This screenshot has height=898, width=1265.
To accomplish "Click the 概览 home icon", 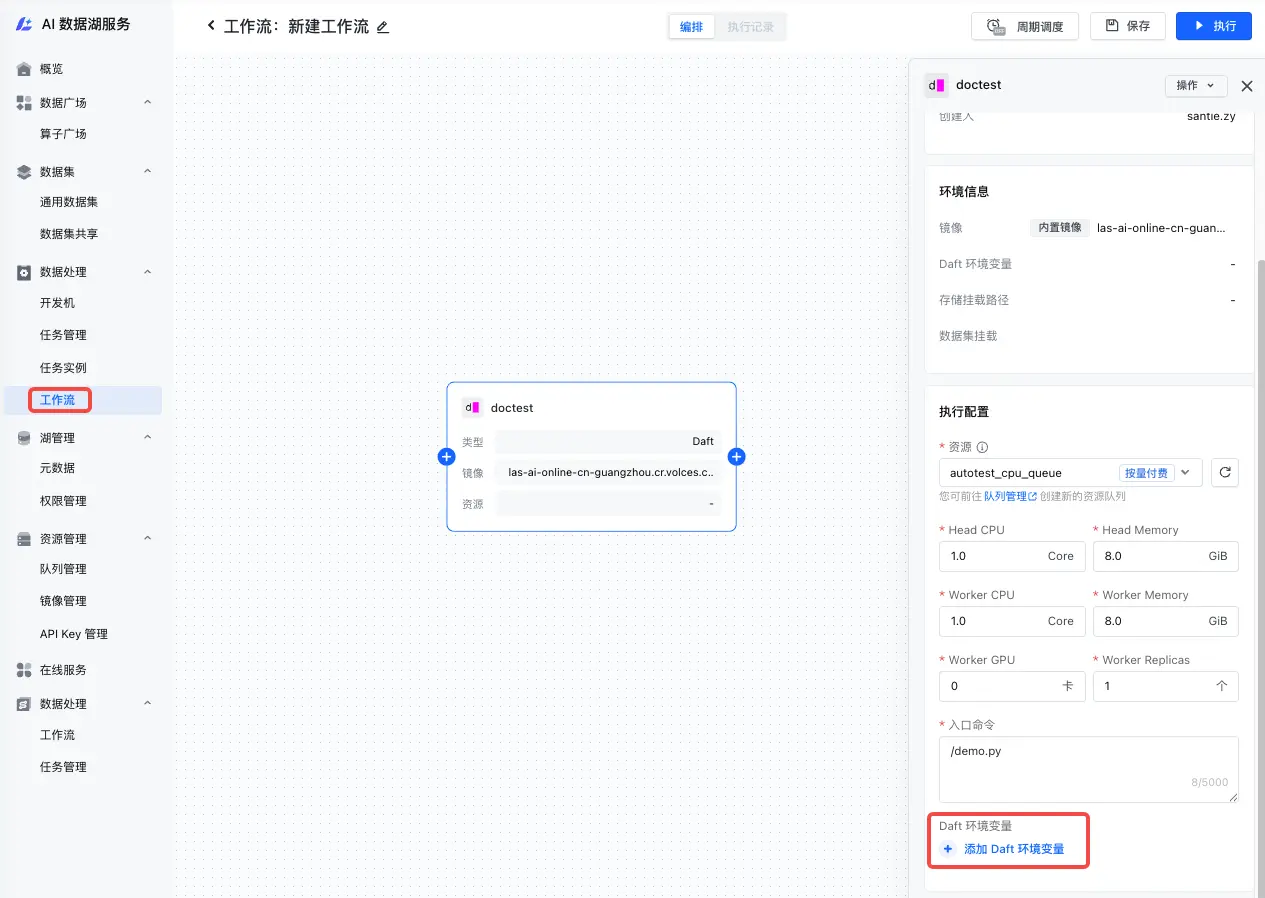I will [24, 69].
